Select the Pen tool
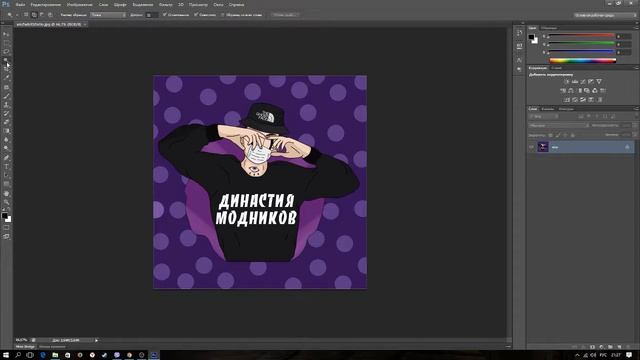The height and width of the screenshot is (360, 640). [x=6, y=158]
